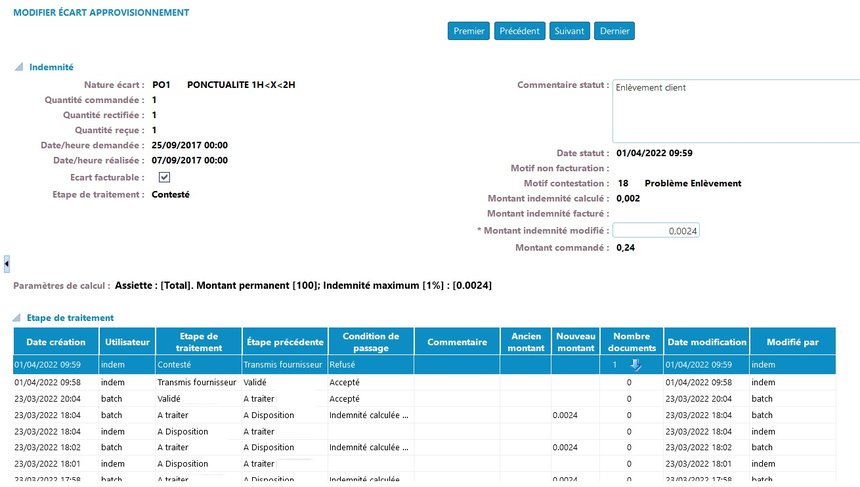860x487 pixels.
Task: Sort by Commentaire column header
Action: [457, 342]
